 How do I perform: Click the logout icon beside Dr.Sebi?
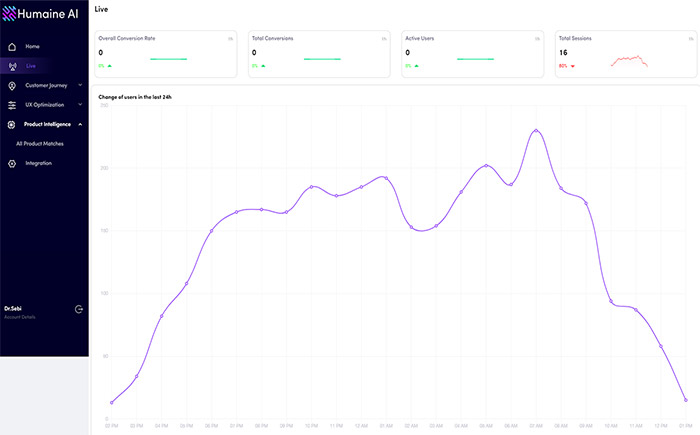click(79, 309)
